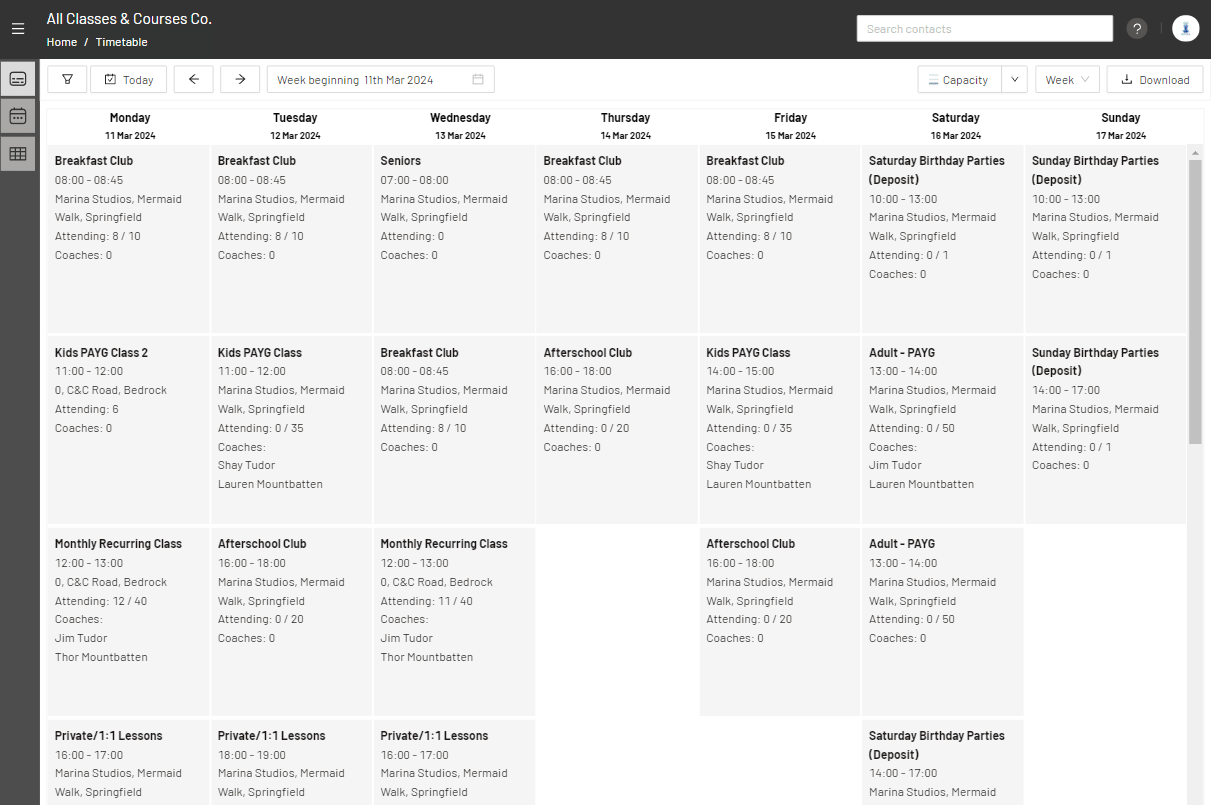1211x805 pixels.
Task: Open the week beginning date picker
Action: click(380, 80)
